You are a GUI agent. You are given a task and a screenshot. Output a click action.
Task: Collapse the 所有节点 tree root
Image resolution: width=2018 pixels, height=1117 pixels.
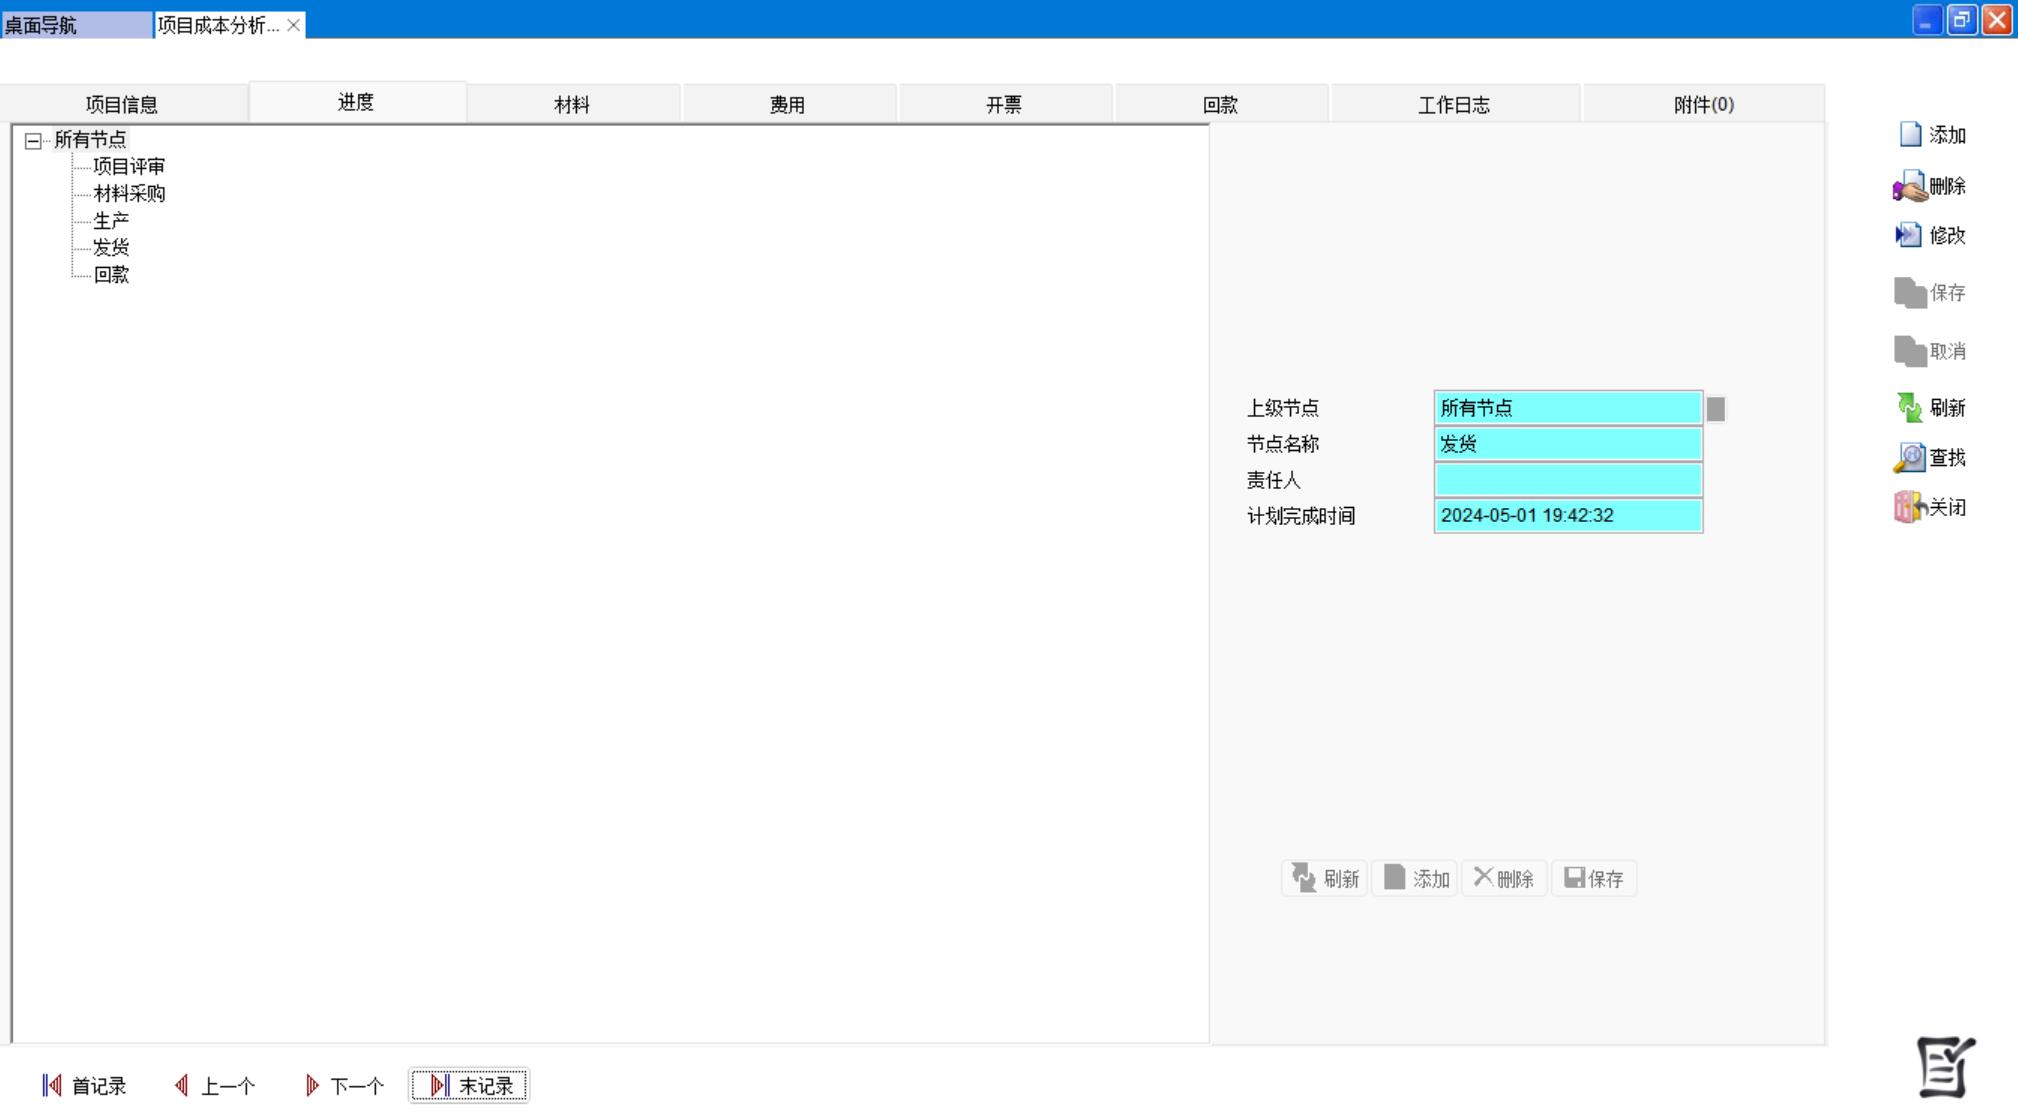click(33, 141)
